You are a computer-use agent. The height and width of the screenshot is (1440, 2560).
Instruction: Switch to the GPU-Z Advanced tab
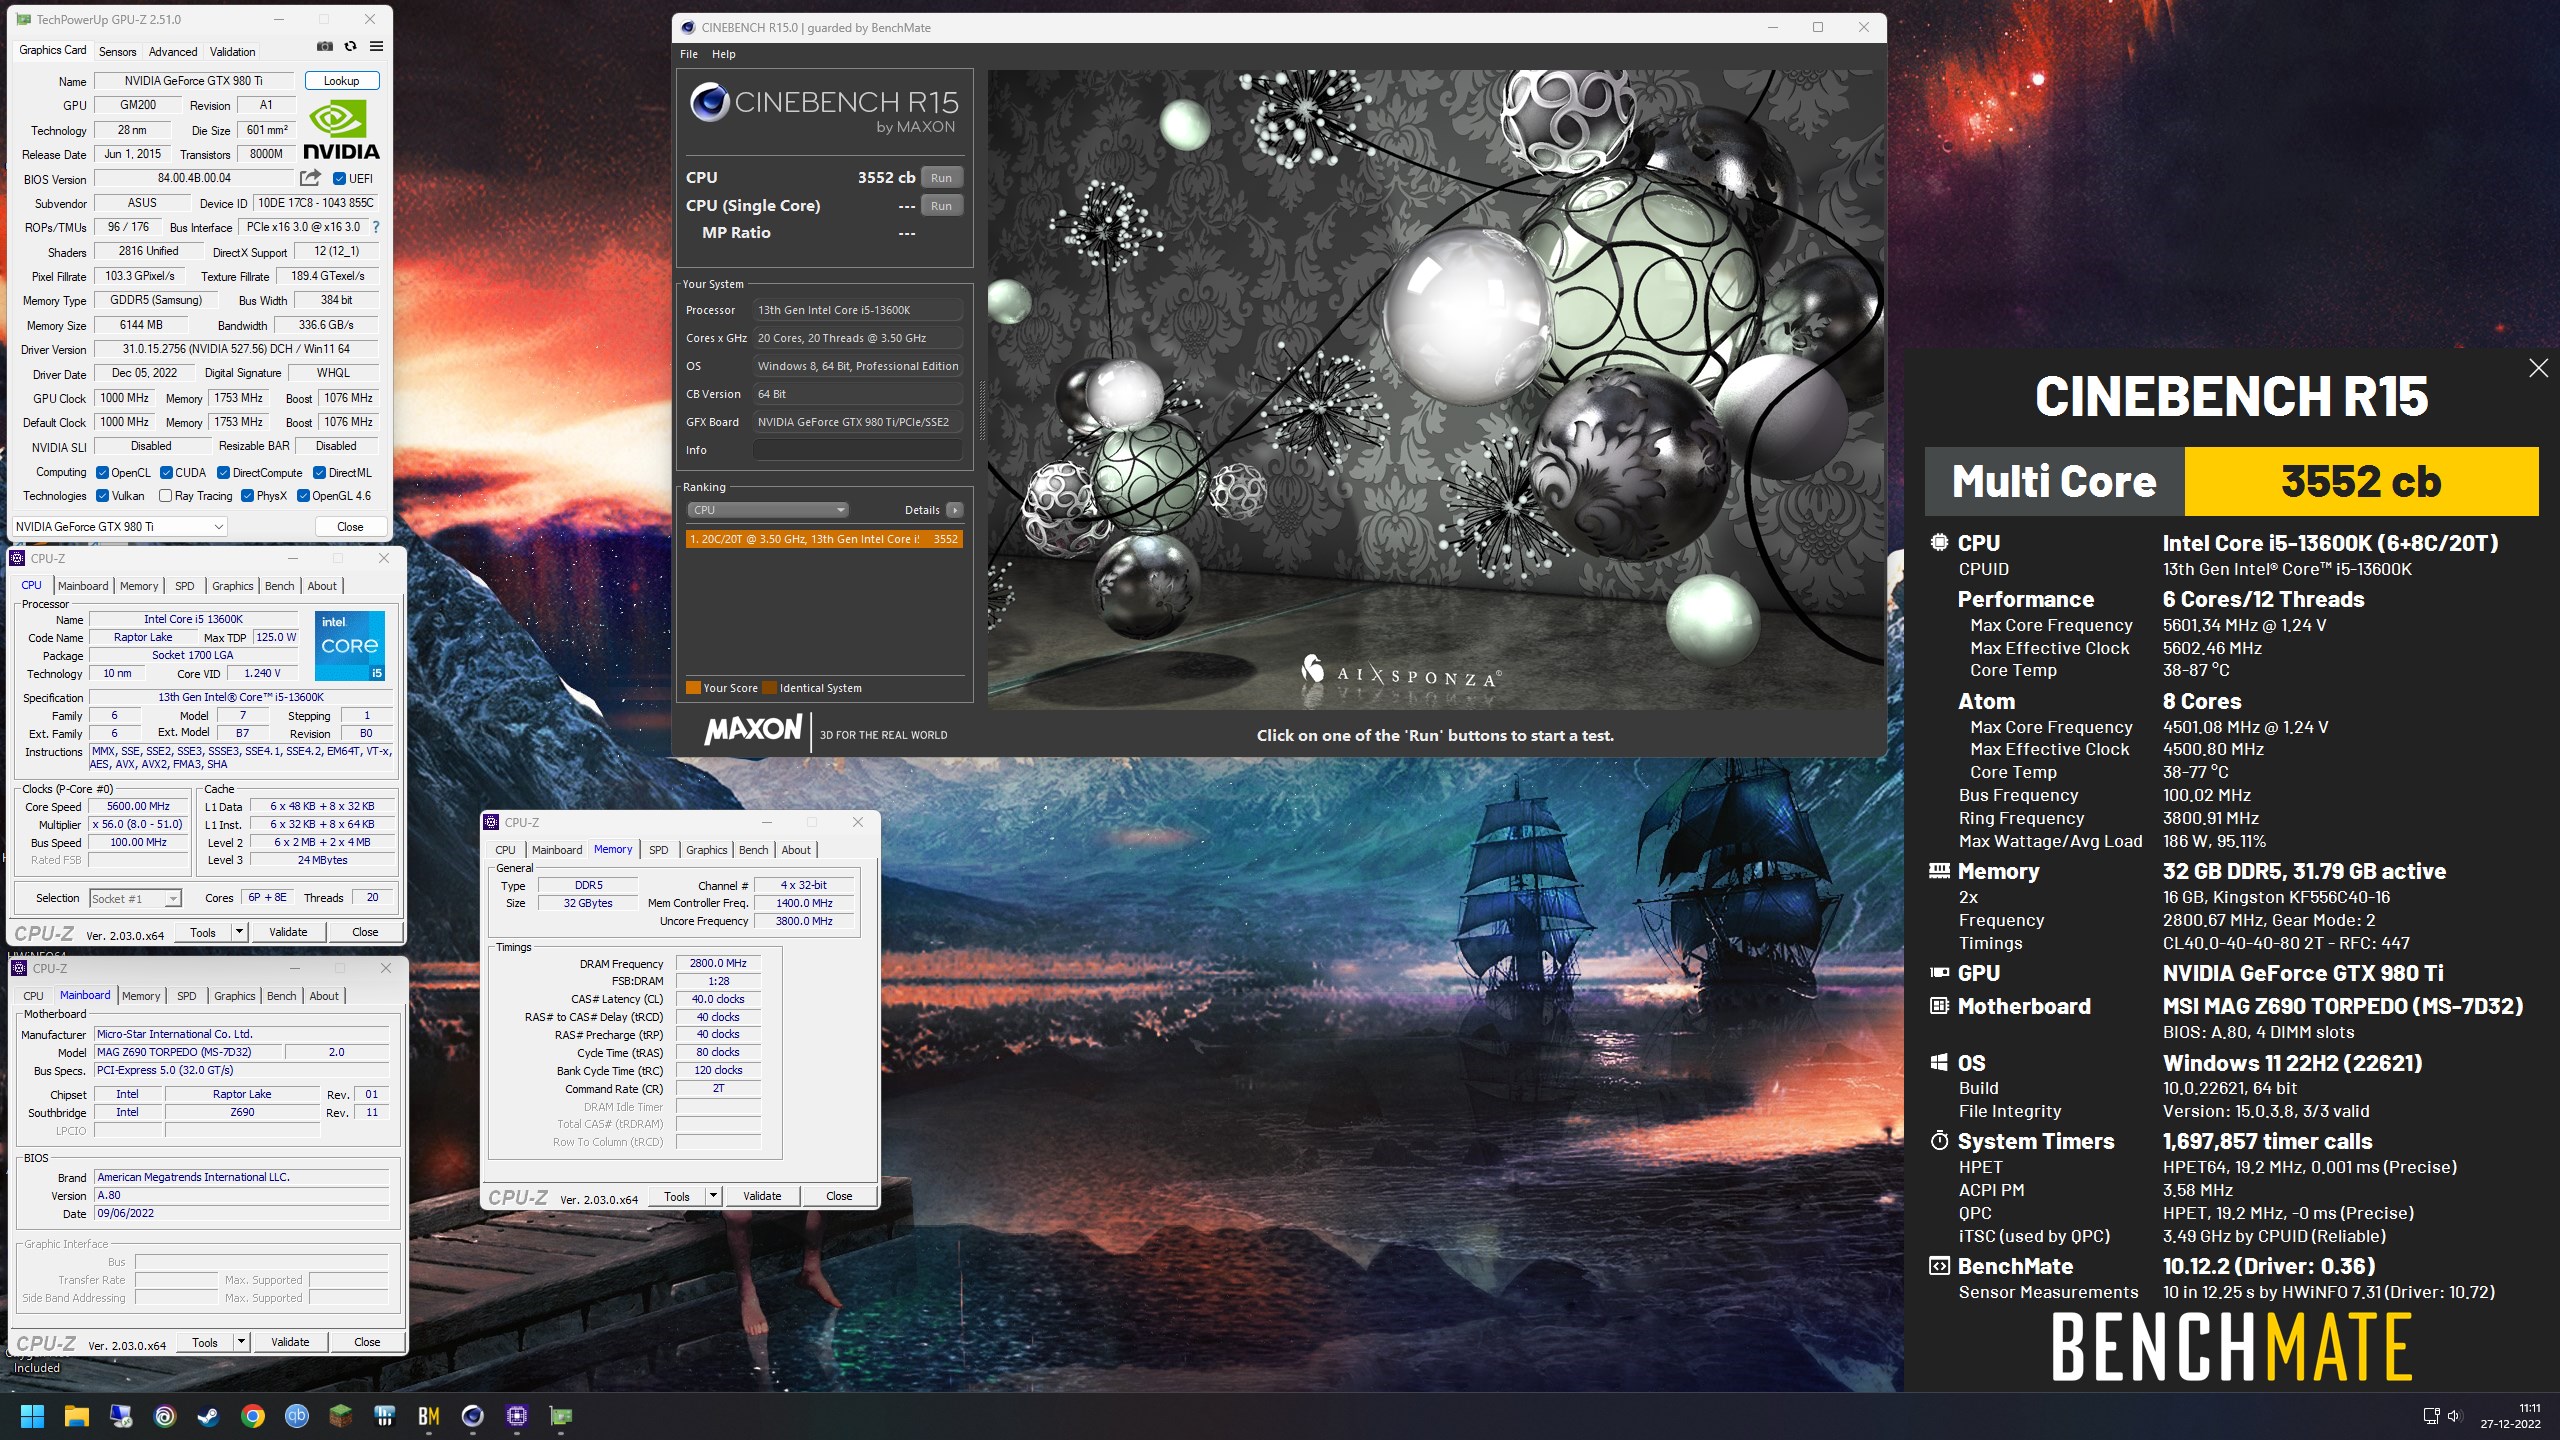[173, 51]
